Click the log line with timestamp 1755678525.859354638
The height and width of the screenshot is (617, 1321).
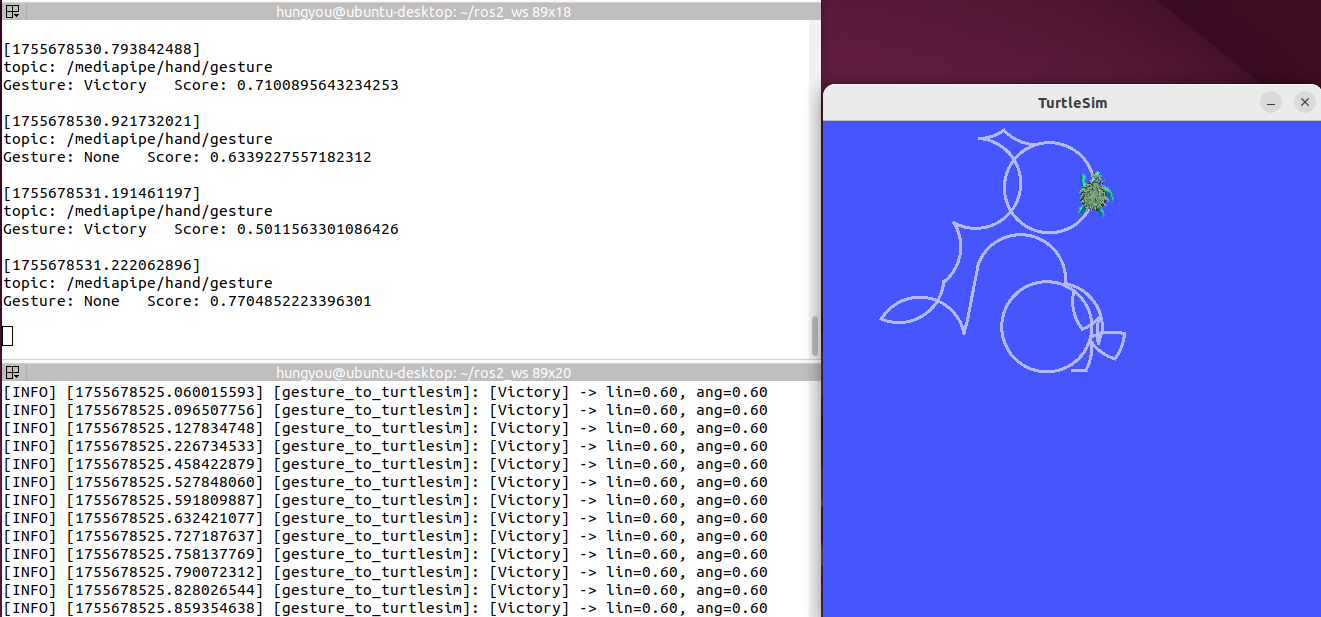[386, 608]
